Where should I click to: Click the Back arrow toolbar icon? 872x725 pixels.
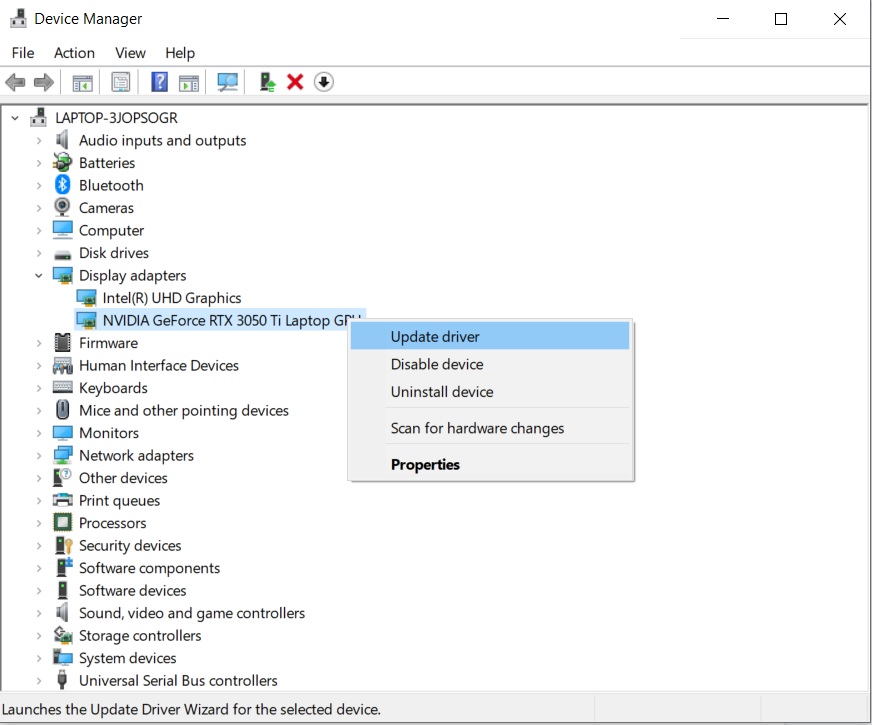[16, 82]
